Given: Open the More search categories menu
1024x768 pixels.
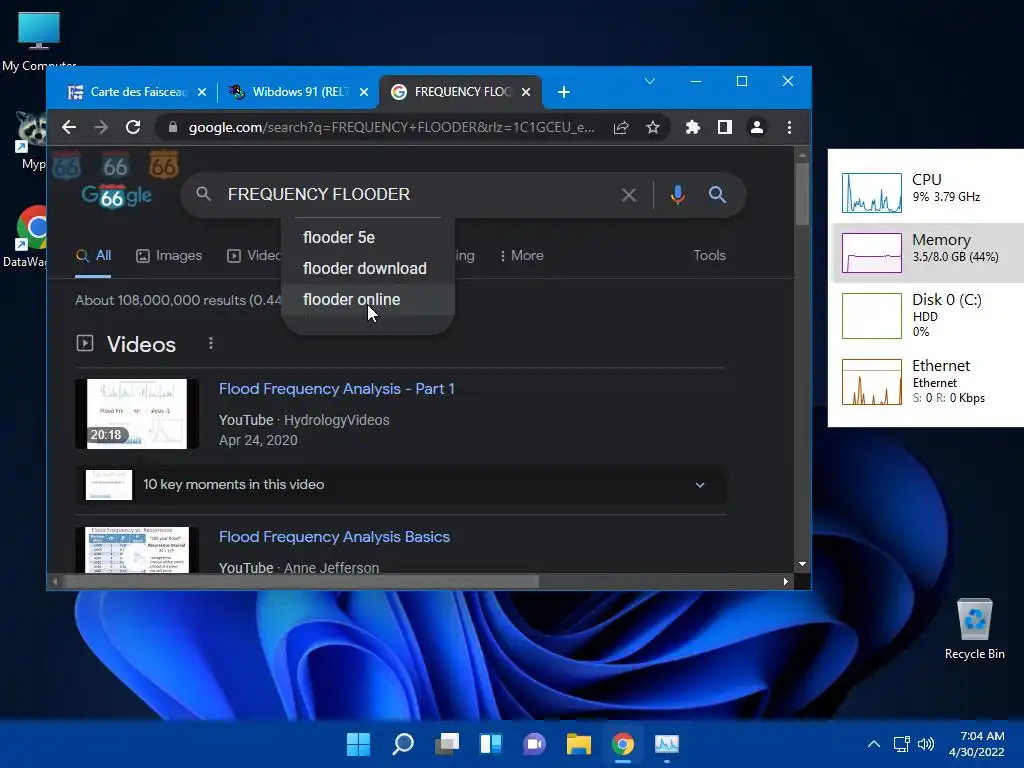Looking at the screenshot, I should click(521, 256).
